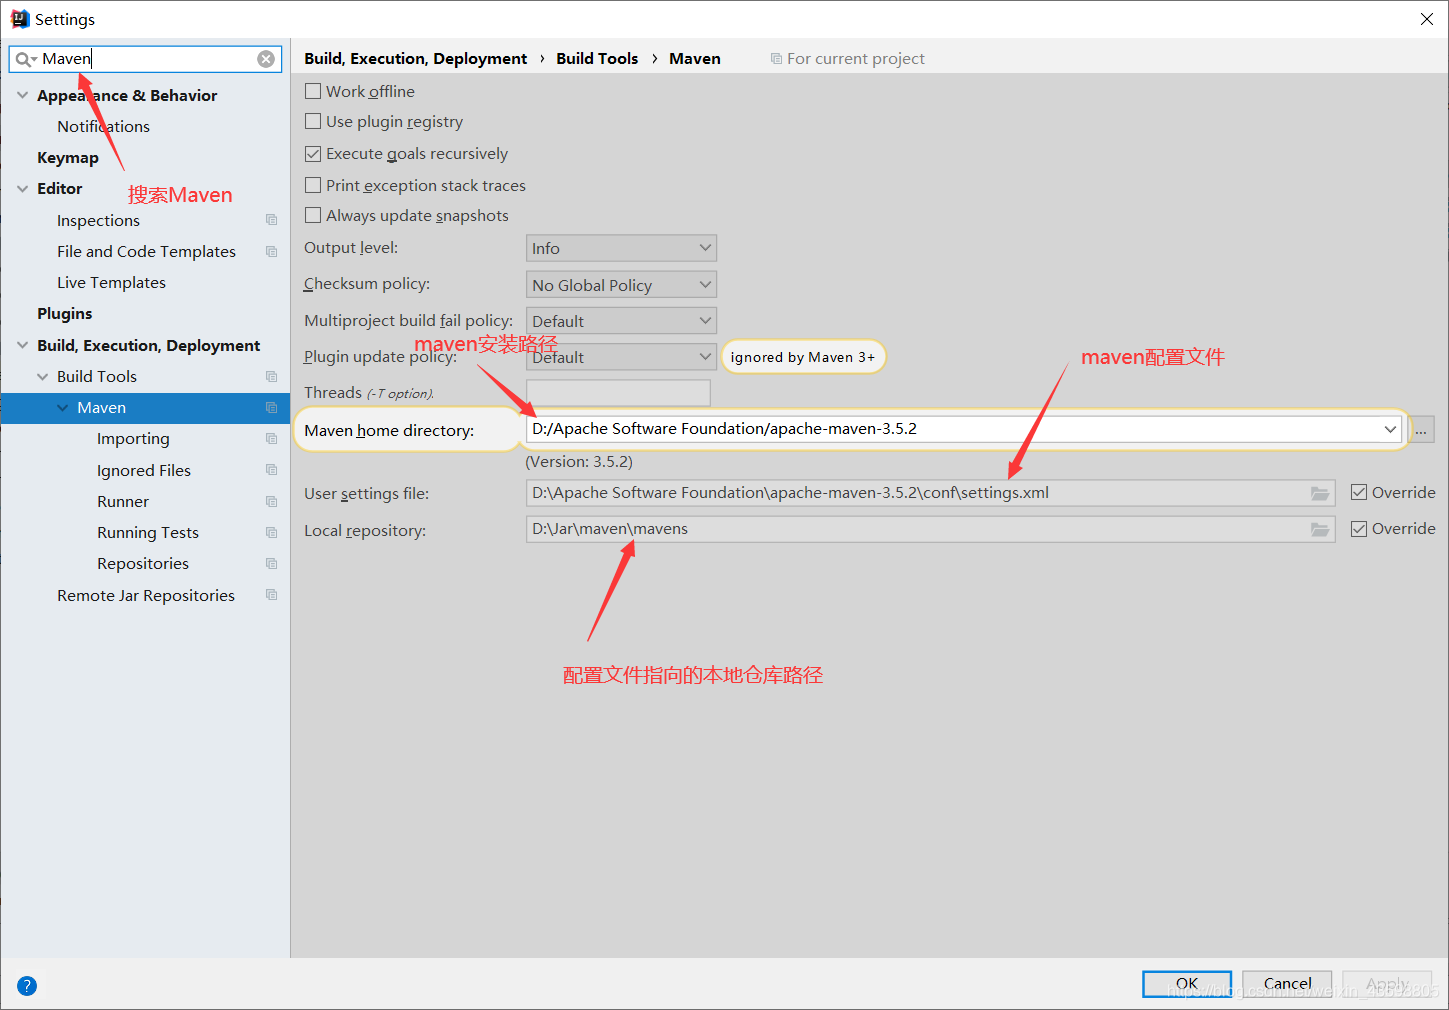Click project-level icon beside Importing
1449x1010 pixels.
(271, 438)
